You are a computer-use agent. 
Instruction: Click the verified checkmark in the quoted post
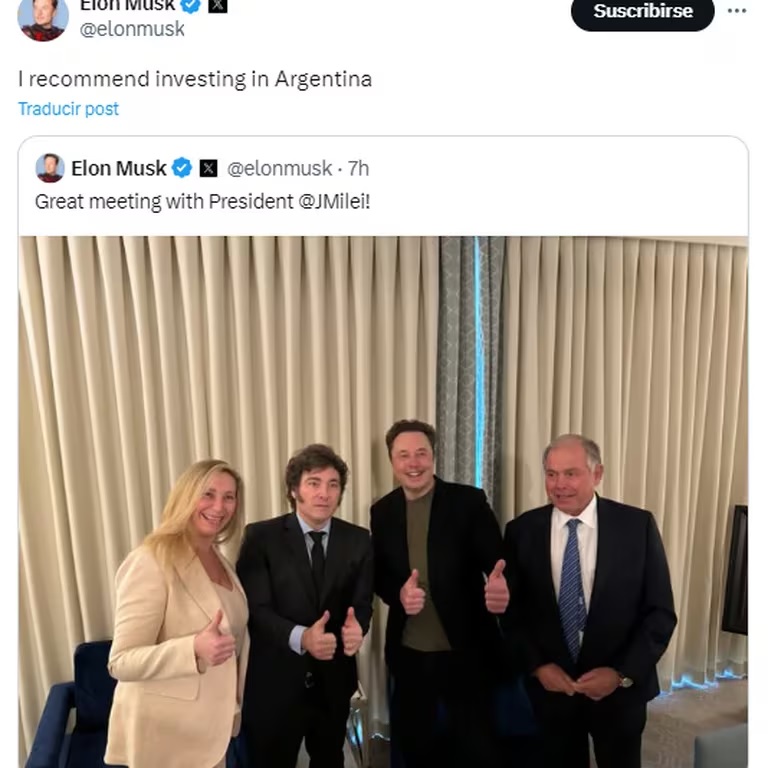pos(182,168)
